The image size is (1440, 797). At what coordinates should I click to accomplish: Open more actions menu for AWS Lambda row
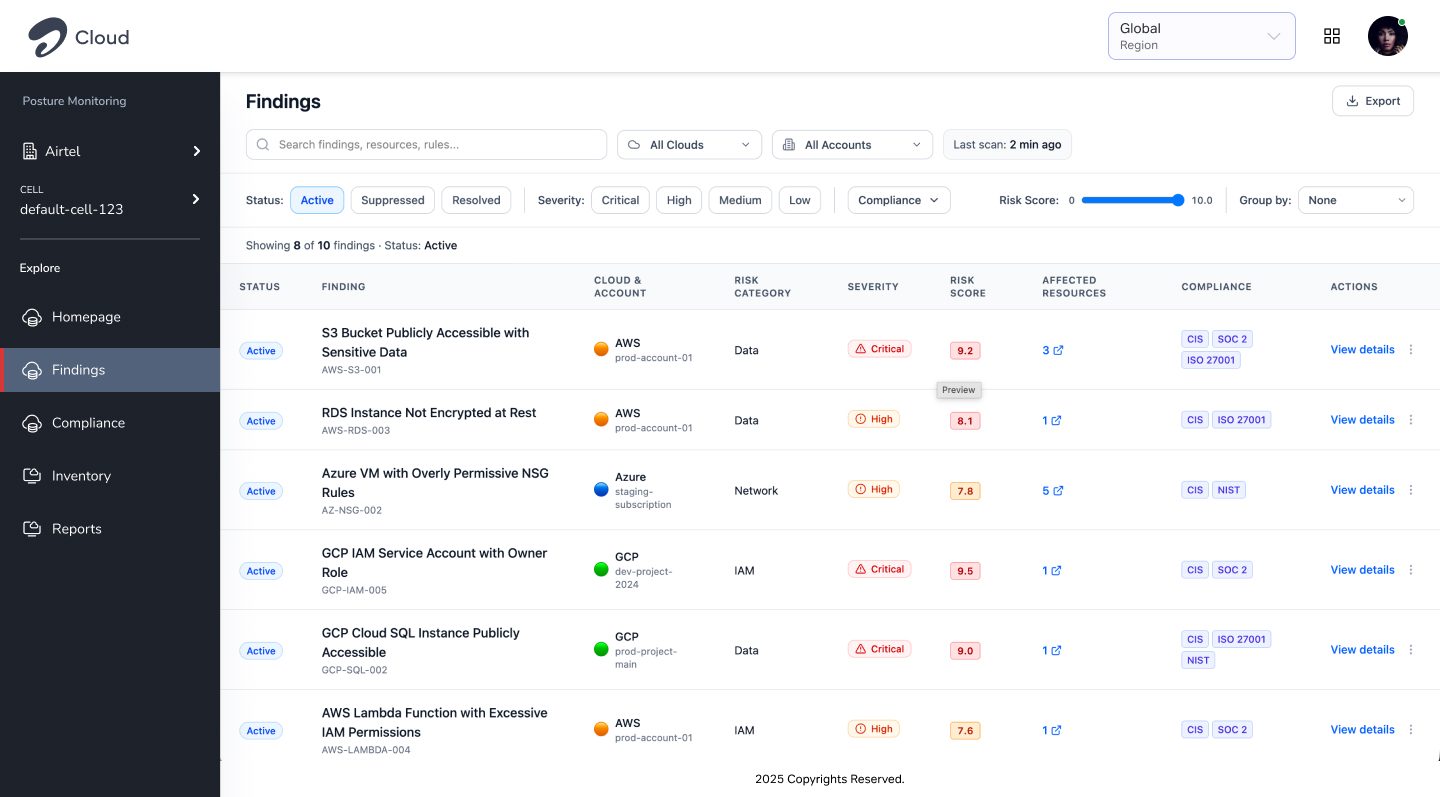(x=1411, y=730)
